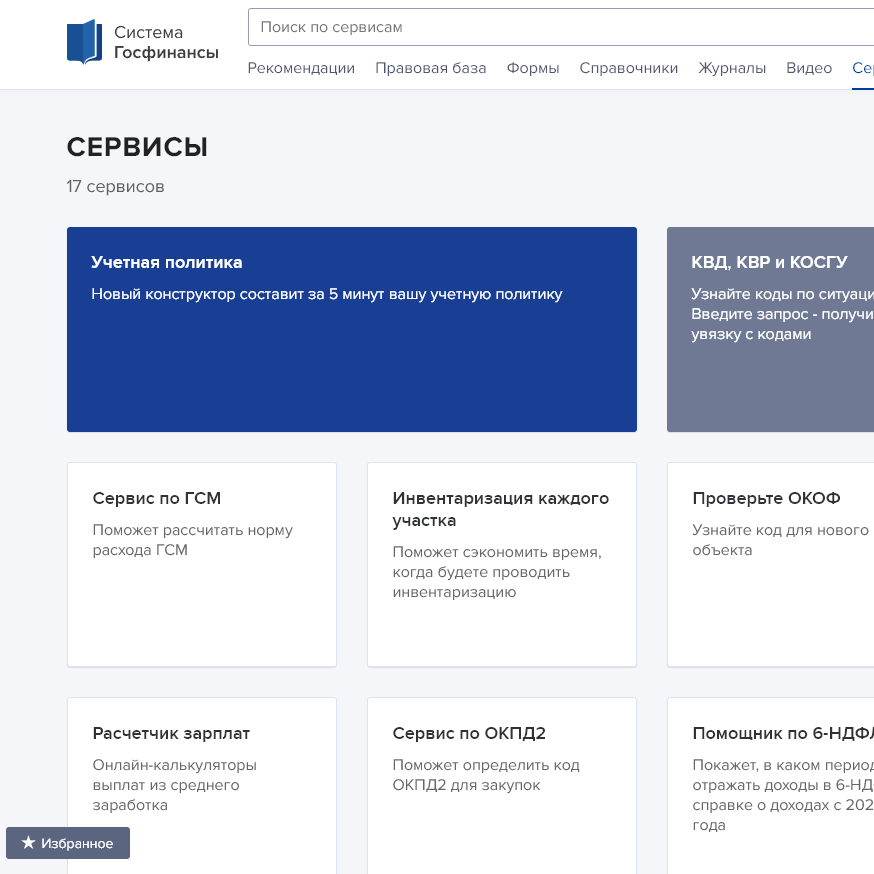Click the 17 сервисов count text
This screenshot has height=874, width=874.
[115, 186]
